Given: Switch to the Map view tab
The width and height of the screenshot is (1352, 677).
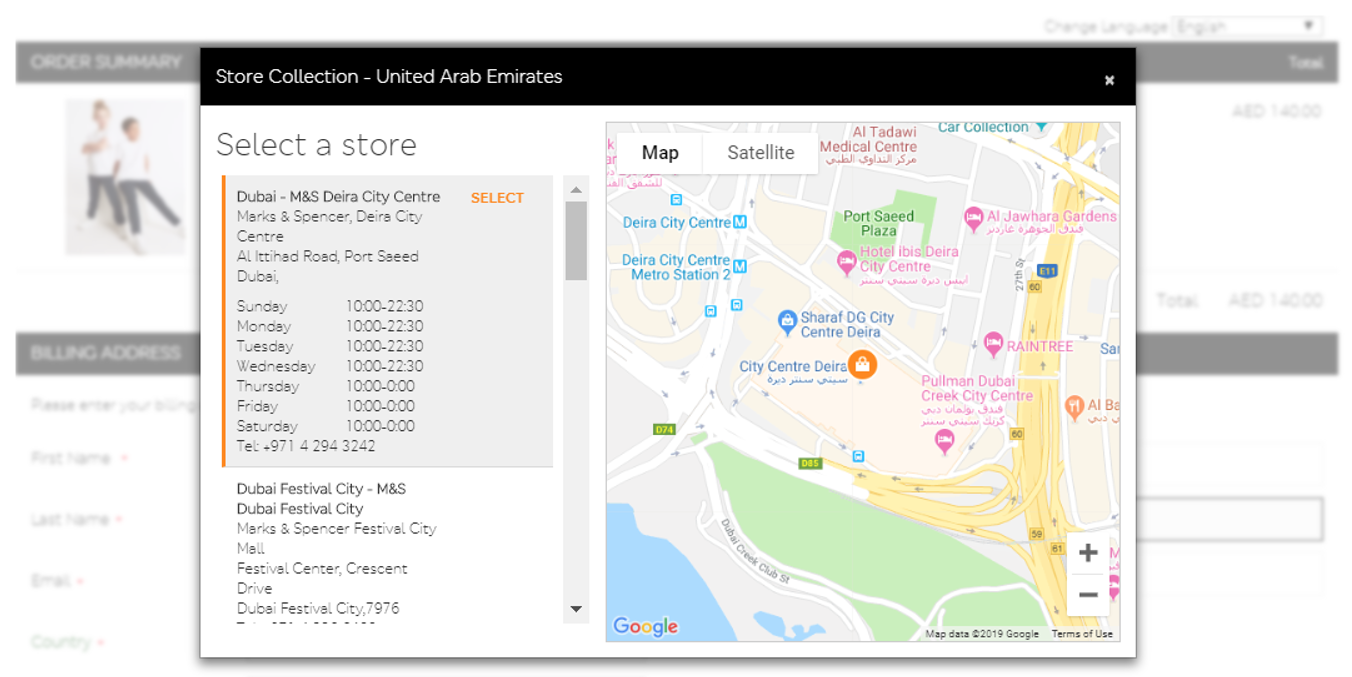Looking at the screenshot, I should pyautogui.click(x=660, y=153).
